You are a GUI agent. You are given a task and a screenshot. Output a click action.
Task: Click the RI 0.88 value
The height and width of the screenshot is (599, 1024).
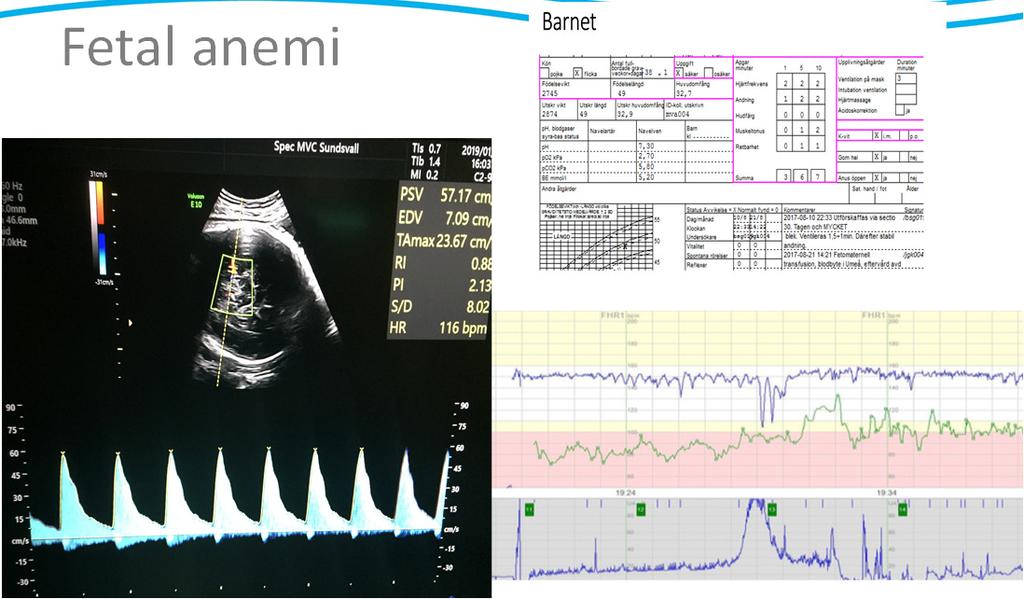click(442, 263)
